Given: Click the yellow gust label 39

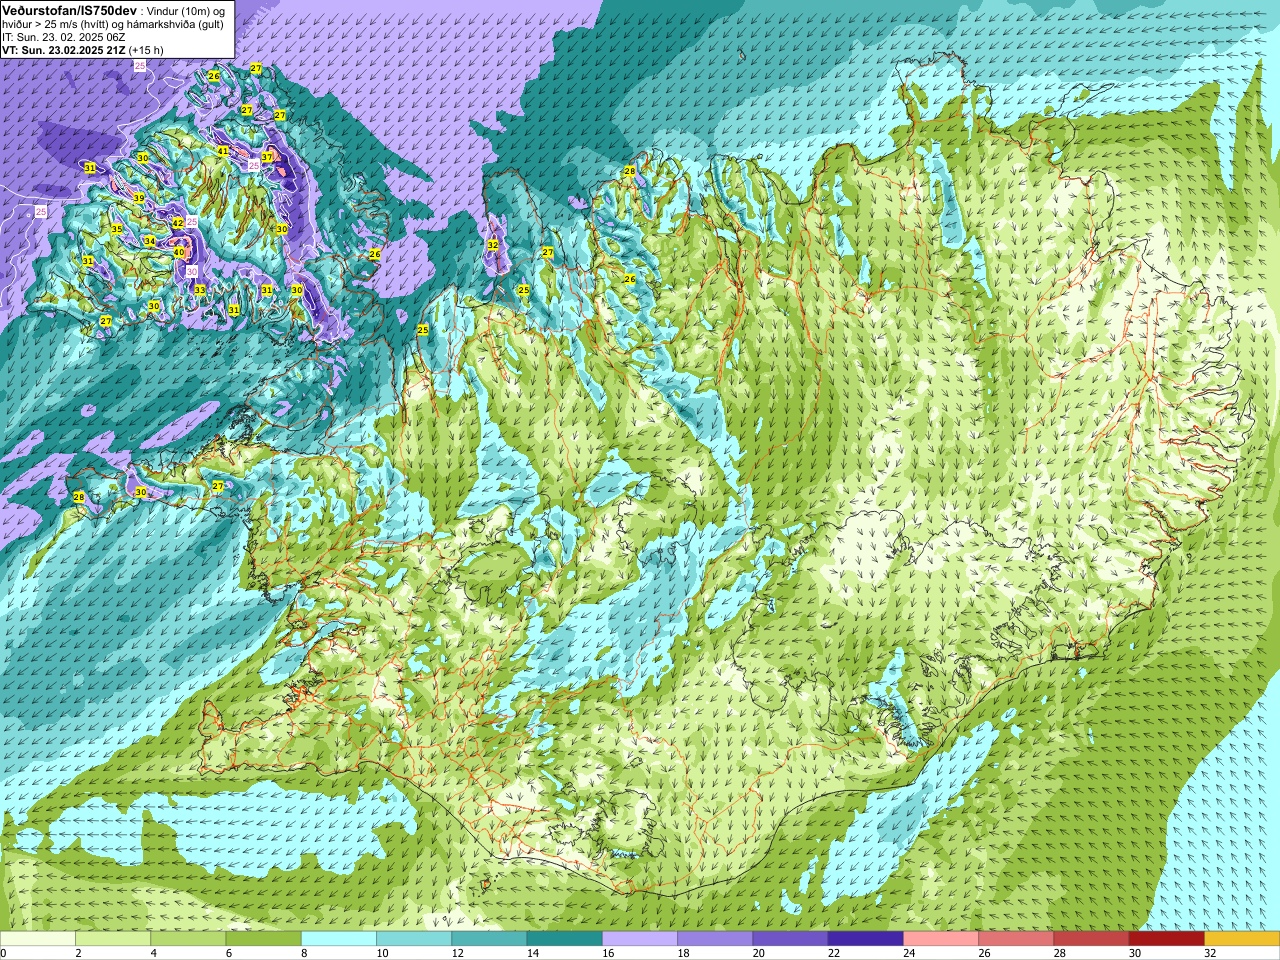Looking at the screenshot, I should point(139,199).
